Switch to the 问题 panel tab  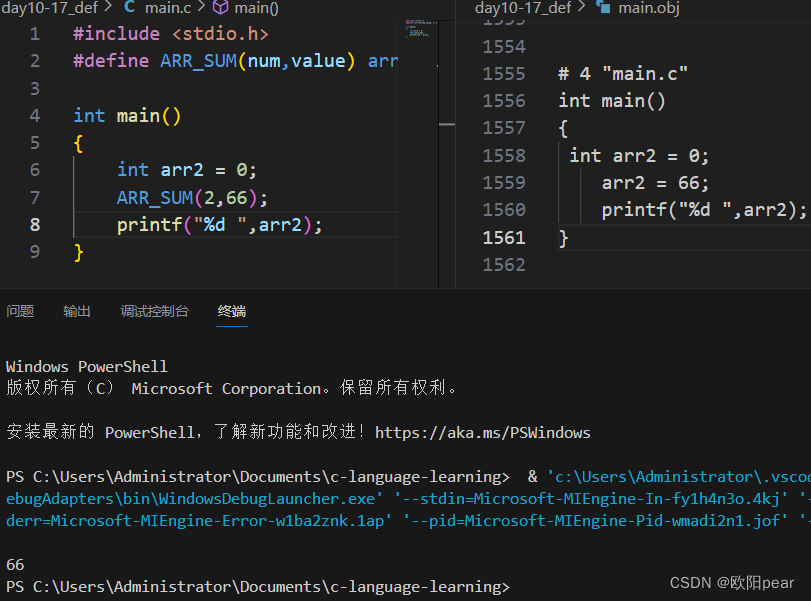(x=20, y=311)
